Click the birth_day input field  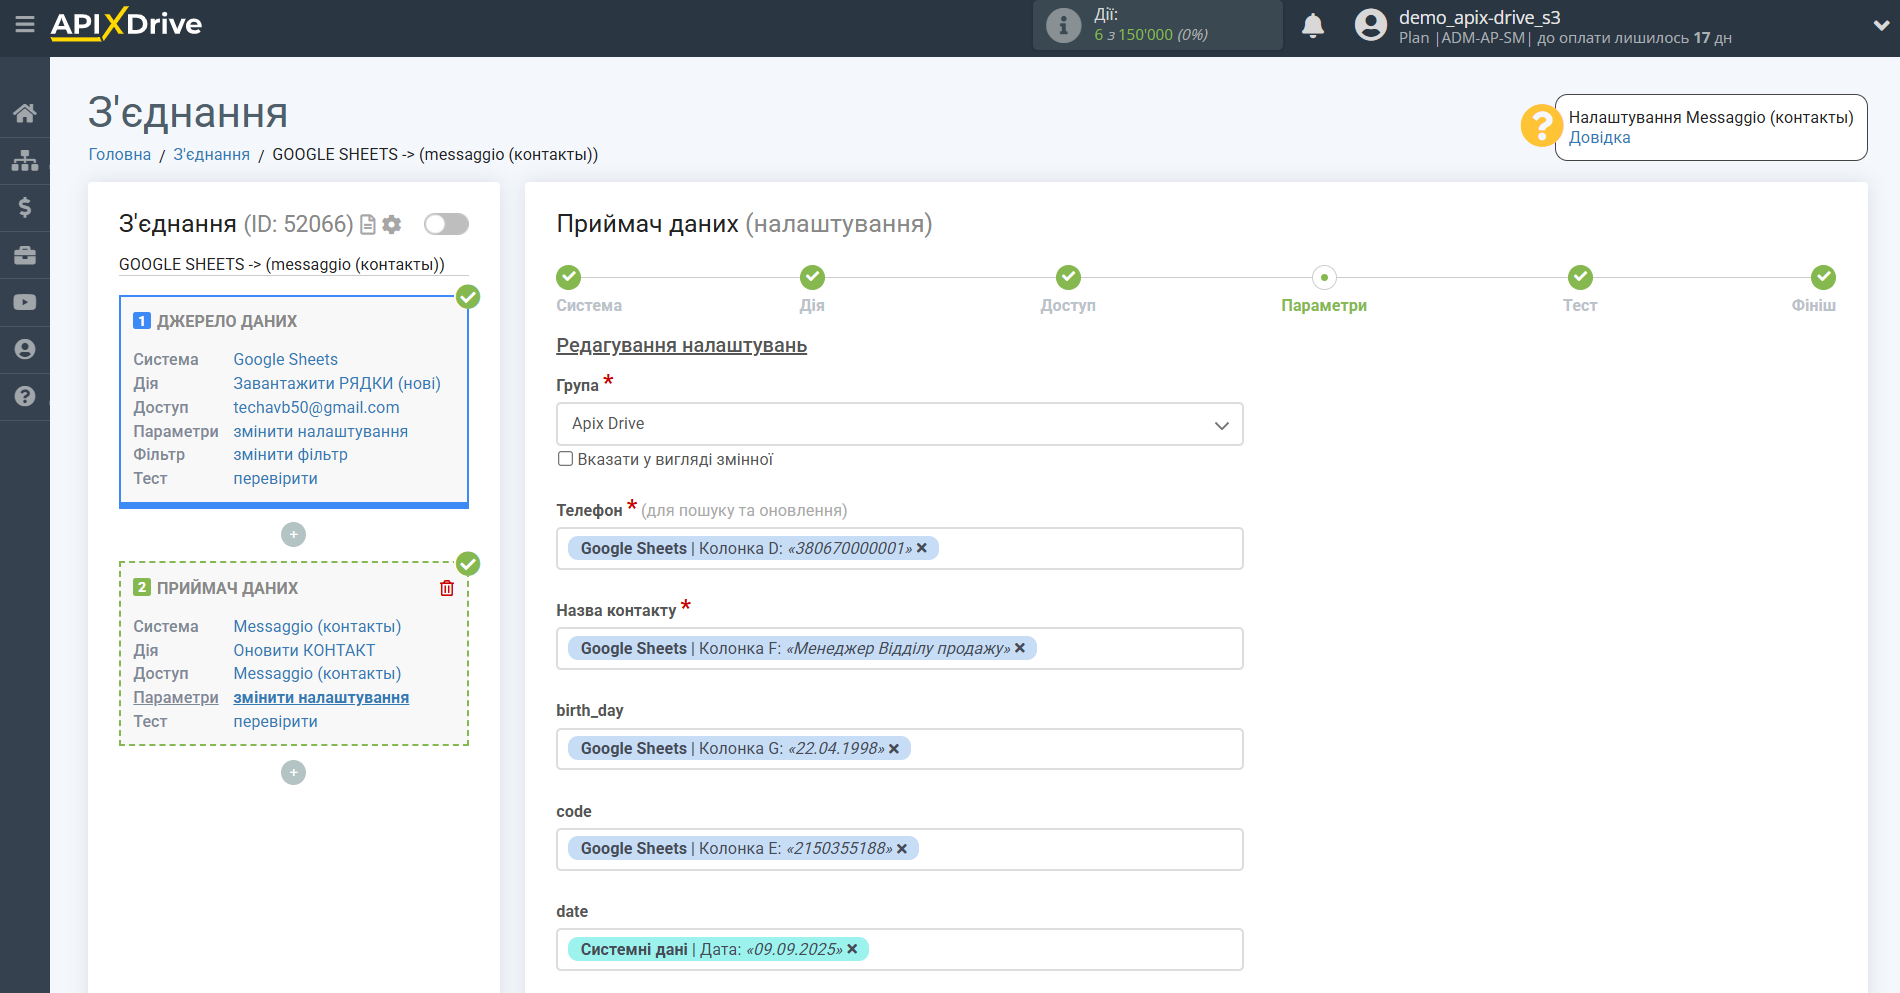pos(1070,749)
